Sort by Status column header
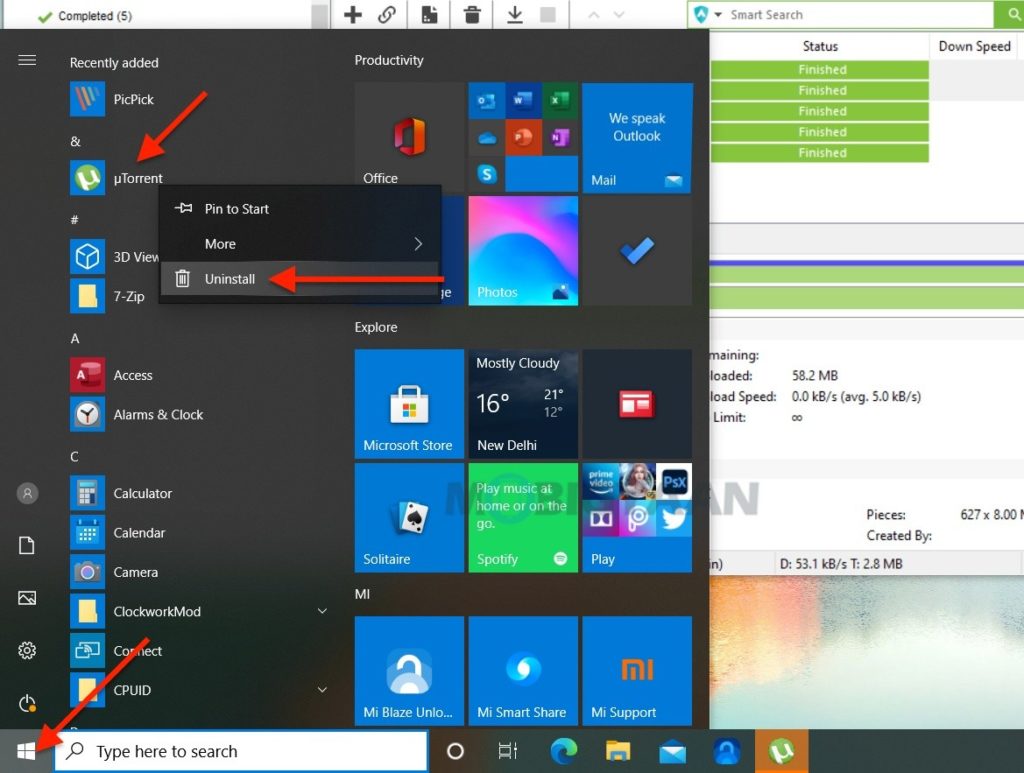 tap(820, 46)
